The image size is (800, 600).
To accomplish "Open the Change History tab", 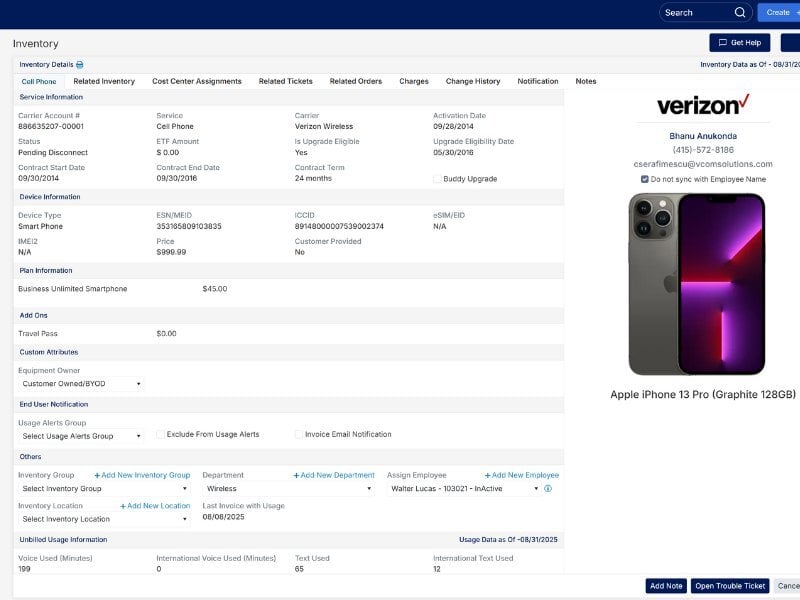I will pos(473,81).
